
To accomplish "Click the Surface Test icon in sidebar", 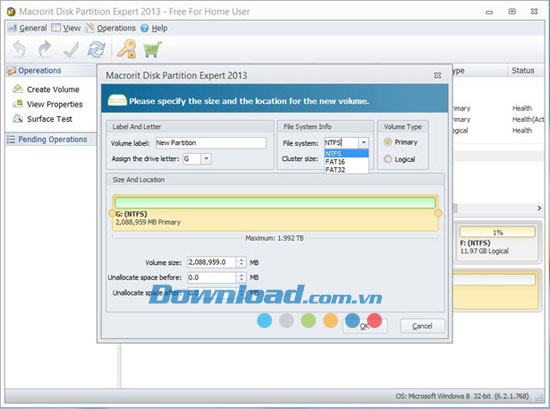I will [18, 119].
